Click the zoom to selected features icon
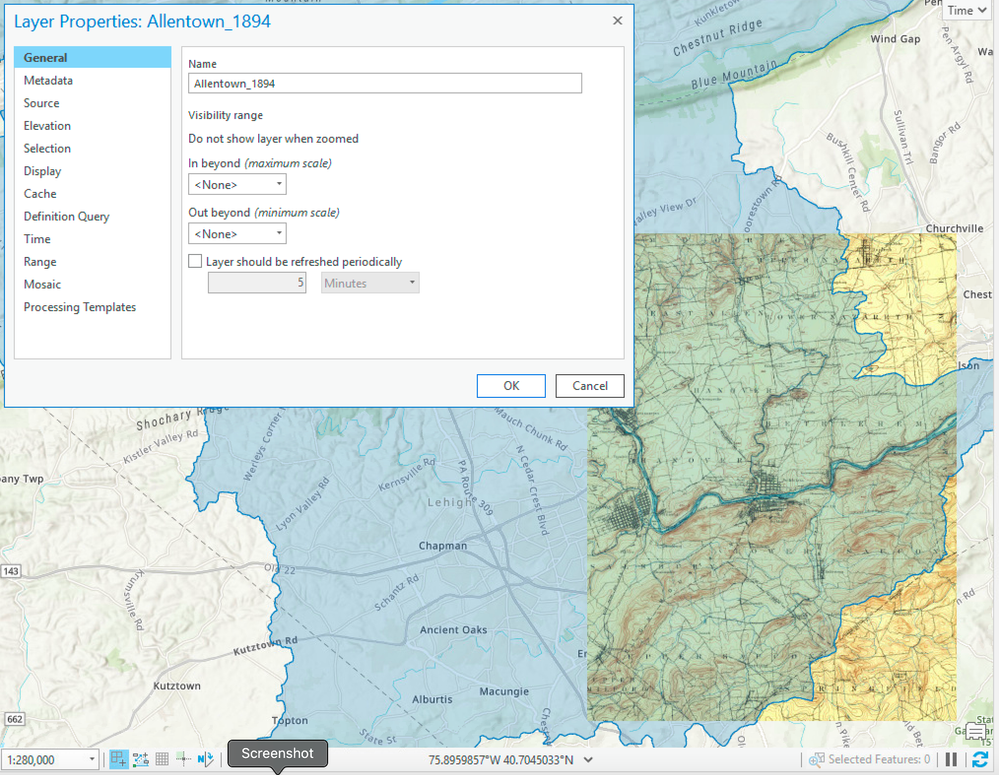Screen dimensions: 999x775 click(x=816, y=759)
